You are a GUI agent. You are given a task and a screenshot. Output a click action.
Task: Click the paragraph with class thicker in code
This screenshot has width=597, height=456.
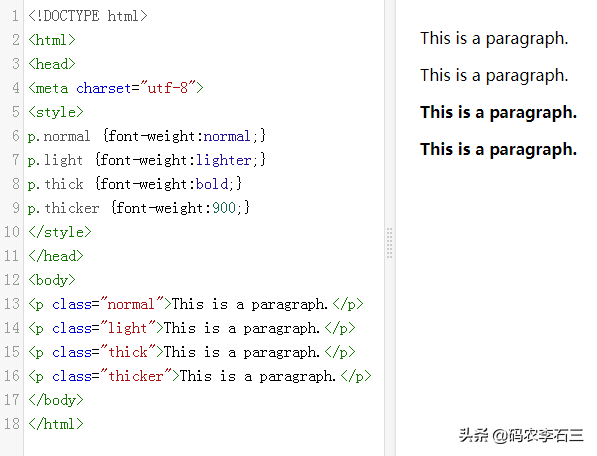pos(200,376)
